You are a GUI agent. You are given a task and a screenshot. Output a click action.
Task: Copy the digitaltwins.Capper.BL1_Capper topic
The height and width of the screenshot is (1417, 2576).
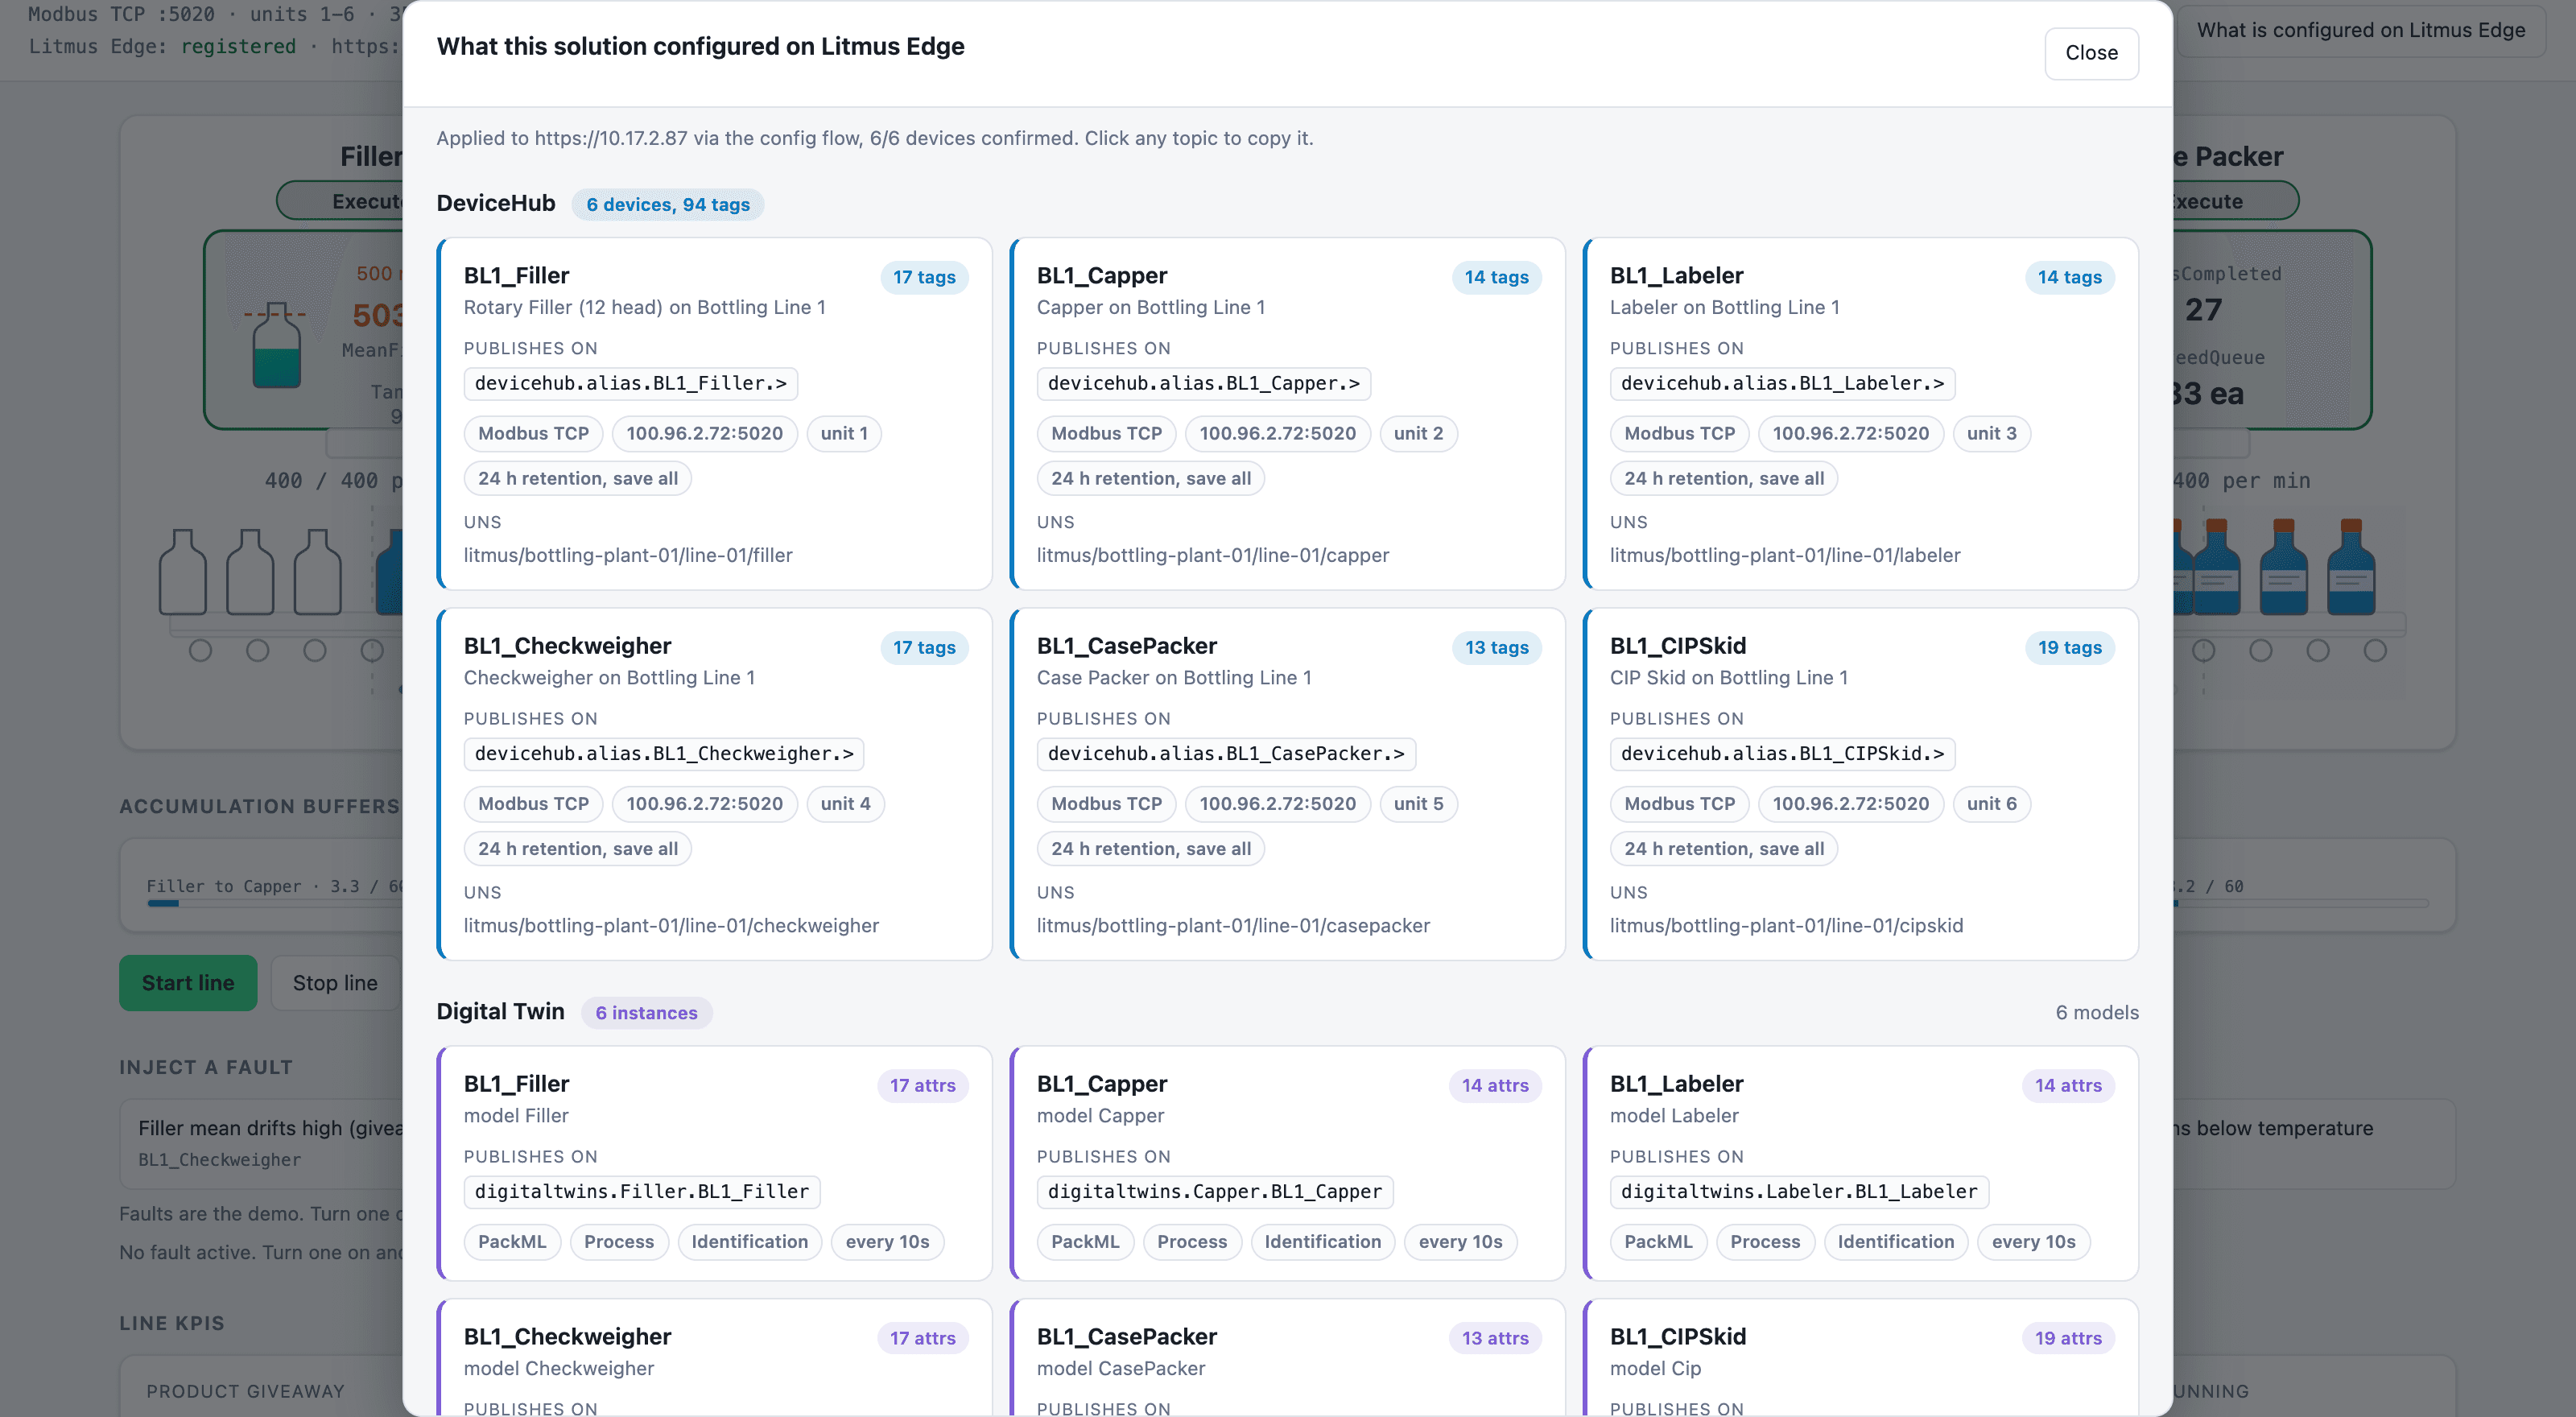pyautogui.click(x=1214, y=1192)
